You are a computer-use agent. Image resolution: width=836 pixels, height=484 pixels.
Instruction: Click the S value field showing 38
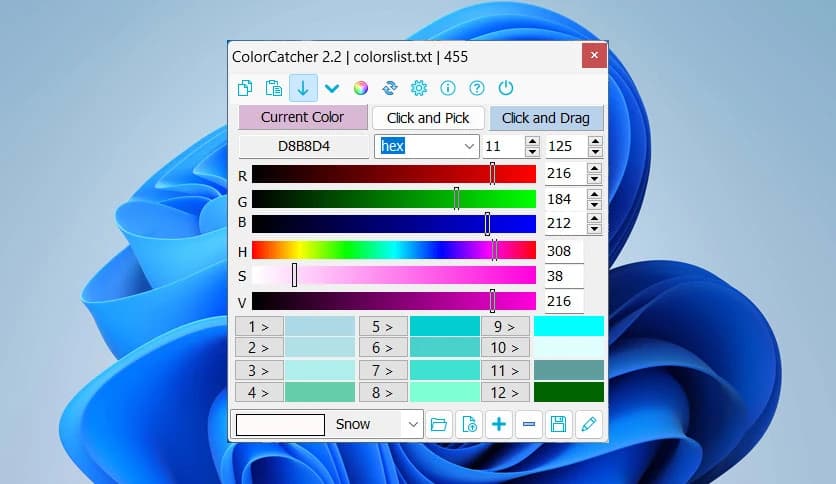point(564,276)
